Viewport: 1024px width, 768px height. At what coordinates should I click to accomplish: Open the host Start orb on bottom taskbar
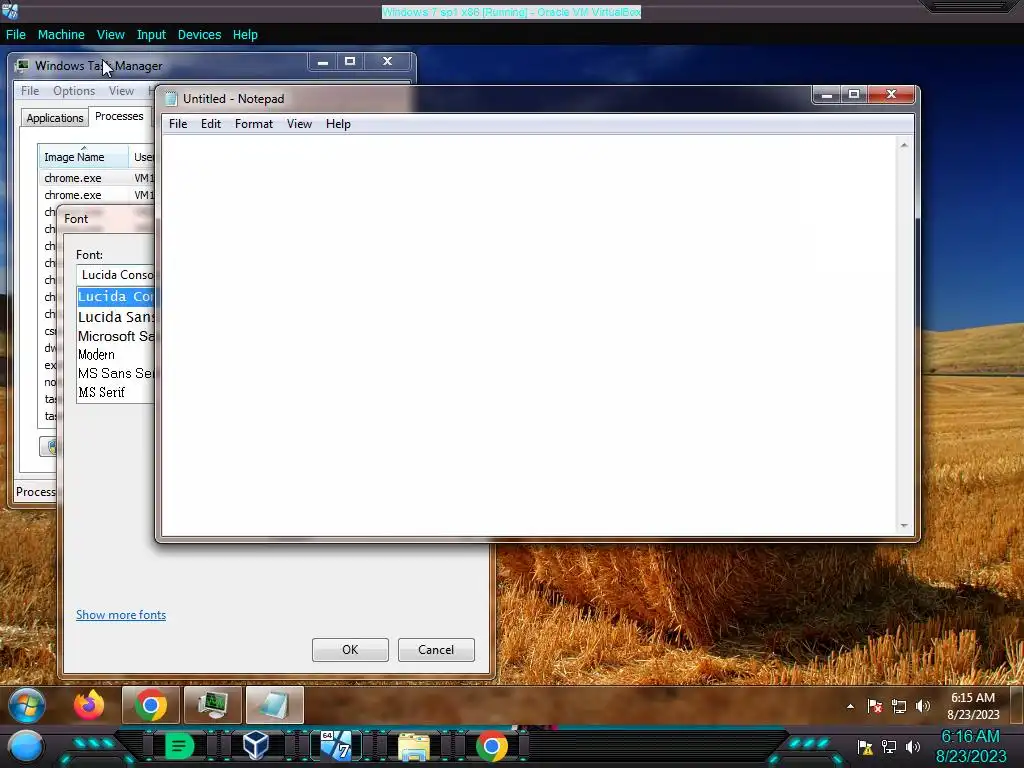26,746
